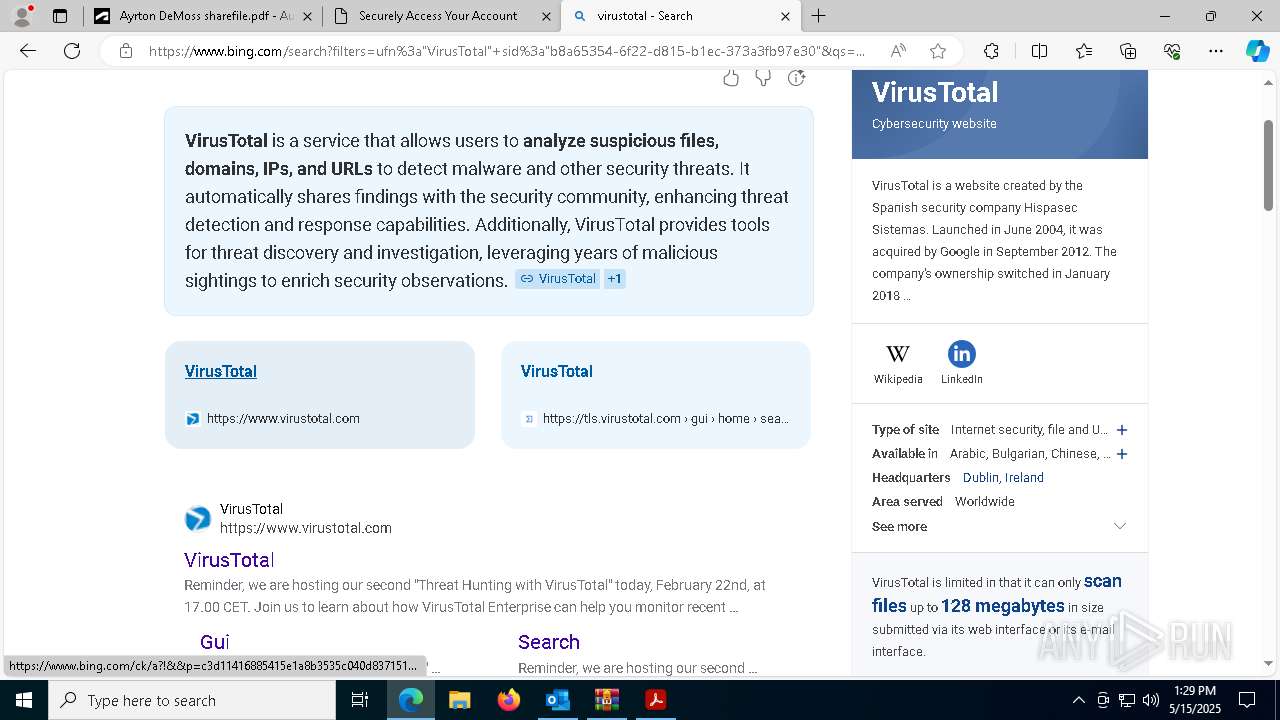Open the Copilot sidebar icon
The image size is (1280, 720).
(x=1257, y=51)
